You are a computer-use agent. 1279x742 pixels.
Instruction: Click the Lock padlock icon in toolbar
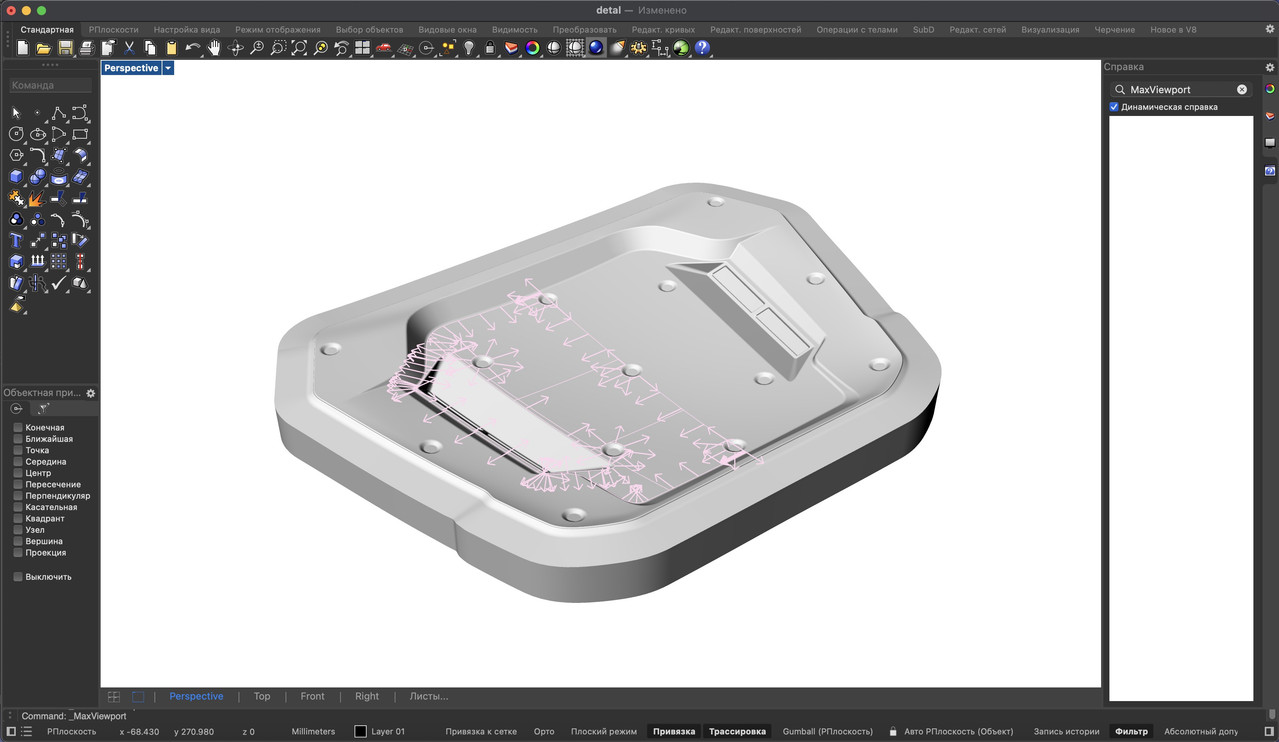490,48
